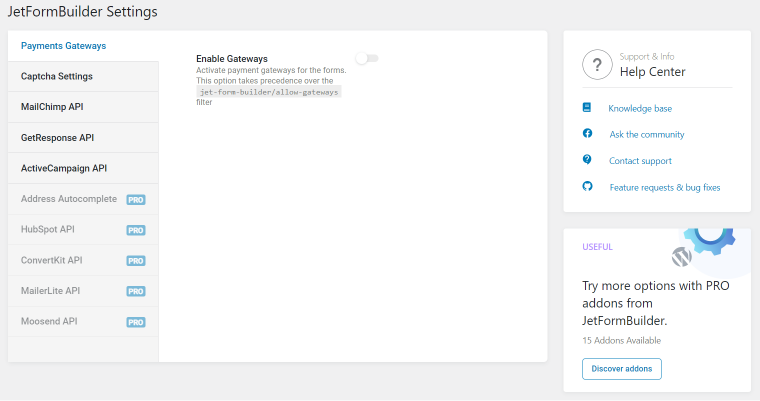Open the Knowledge base link

[x=640, y=109]
